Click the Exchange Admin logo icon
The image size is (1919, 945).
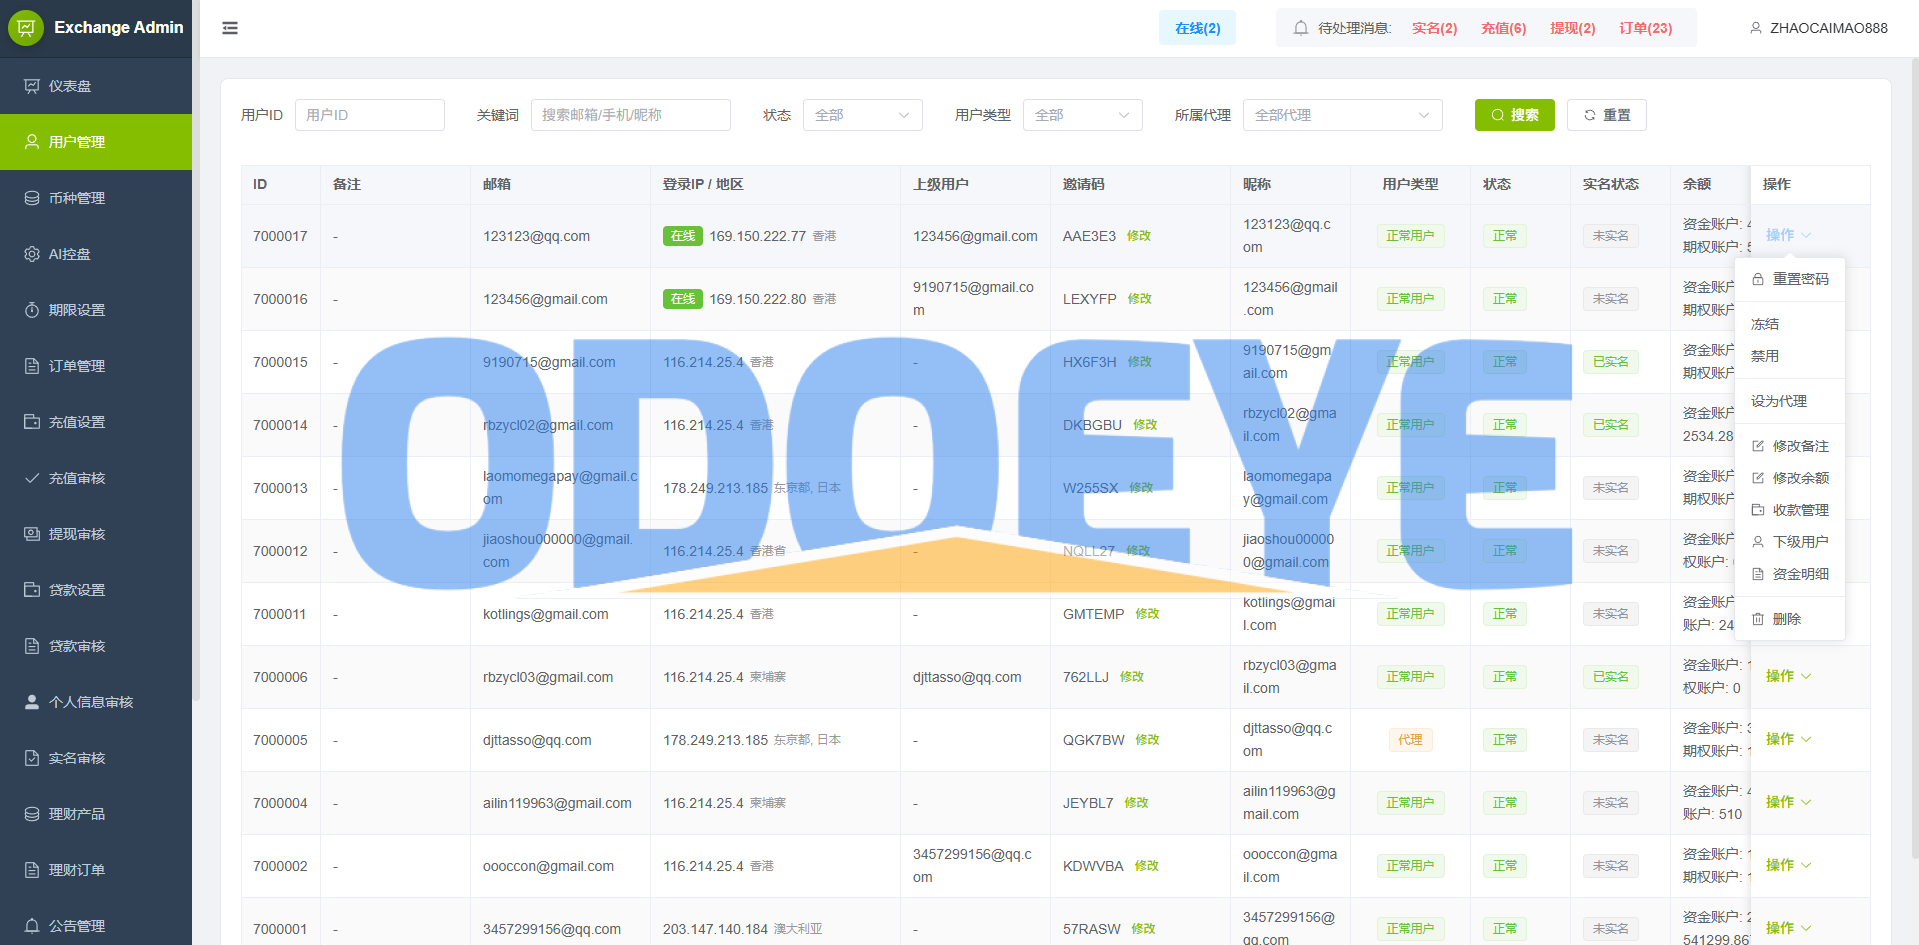pyautogui.click(x=26, y=28)
